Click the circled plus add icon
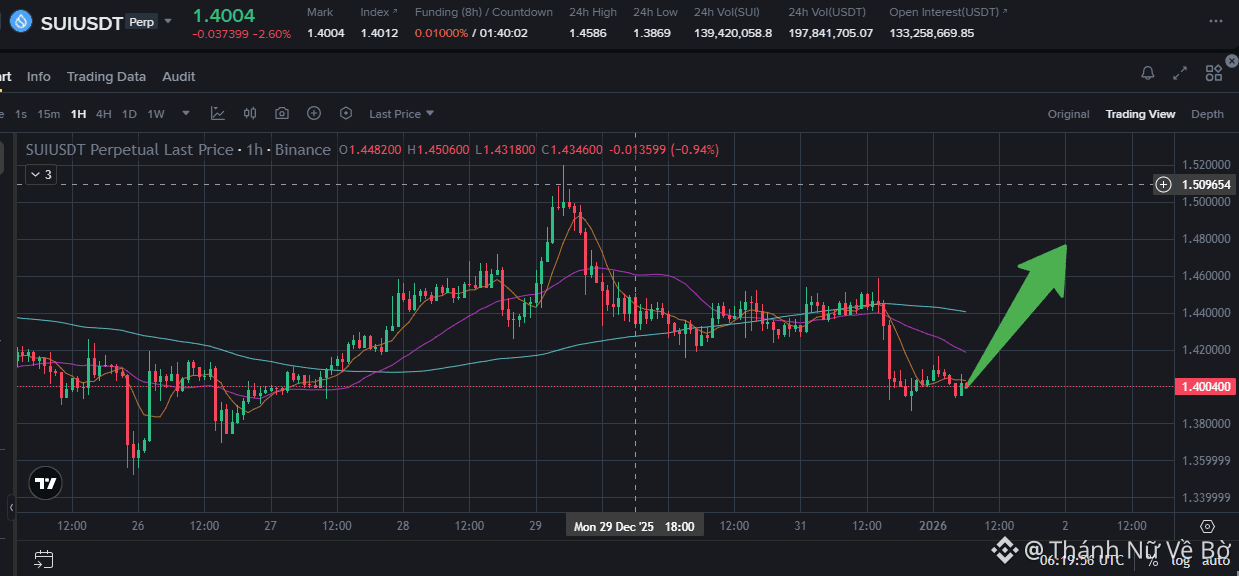The height and width of the screenshot is (576, 1239). pos(314,113)
